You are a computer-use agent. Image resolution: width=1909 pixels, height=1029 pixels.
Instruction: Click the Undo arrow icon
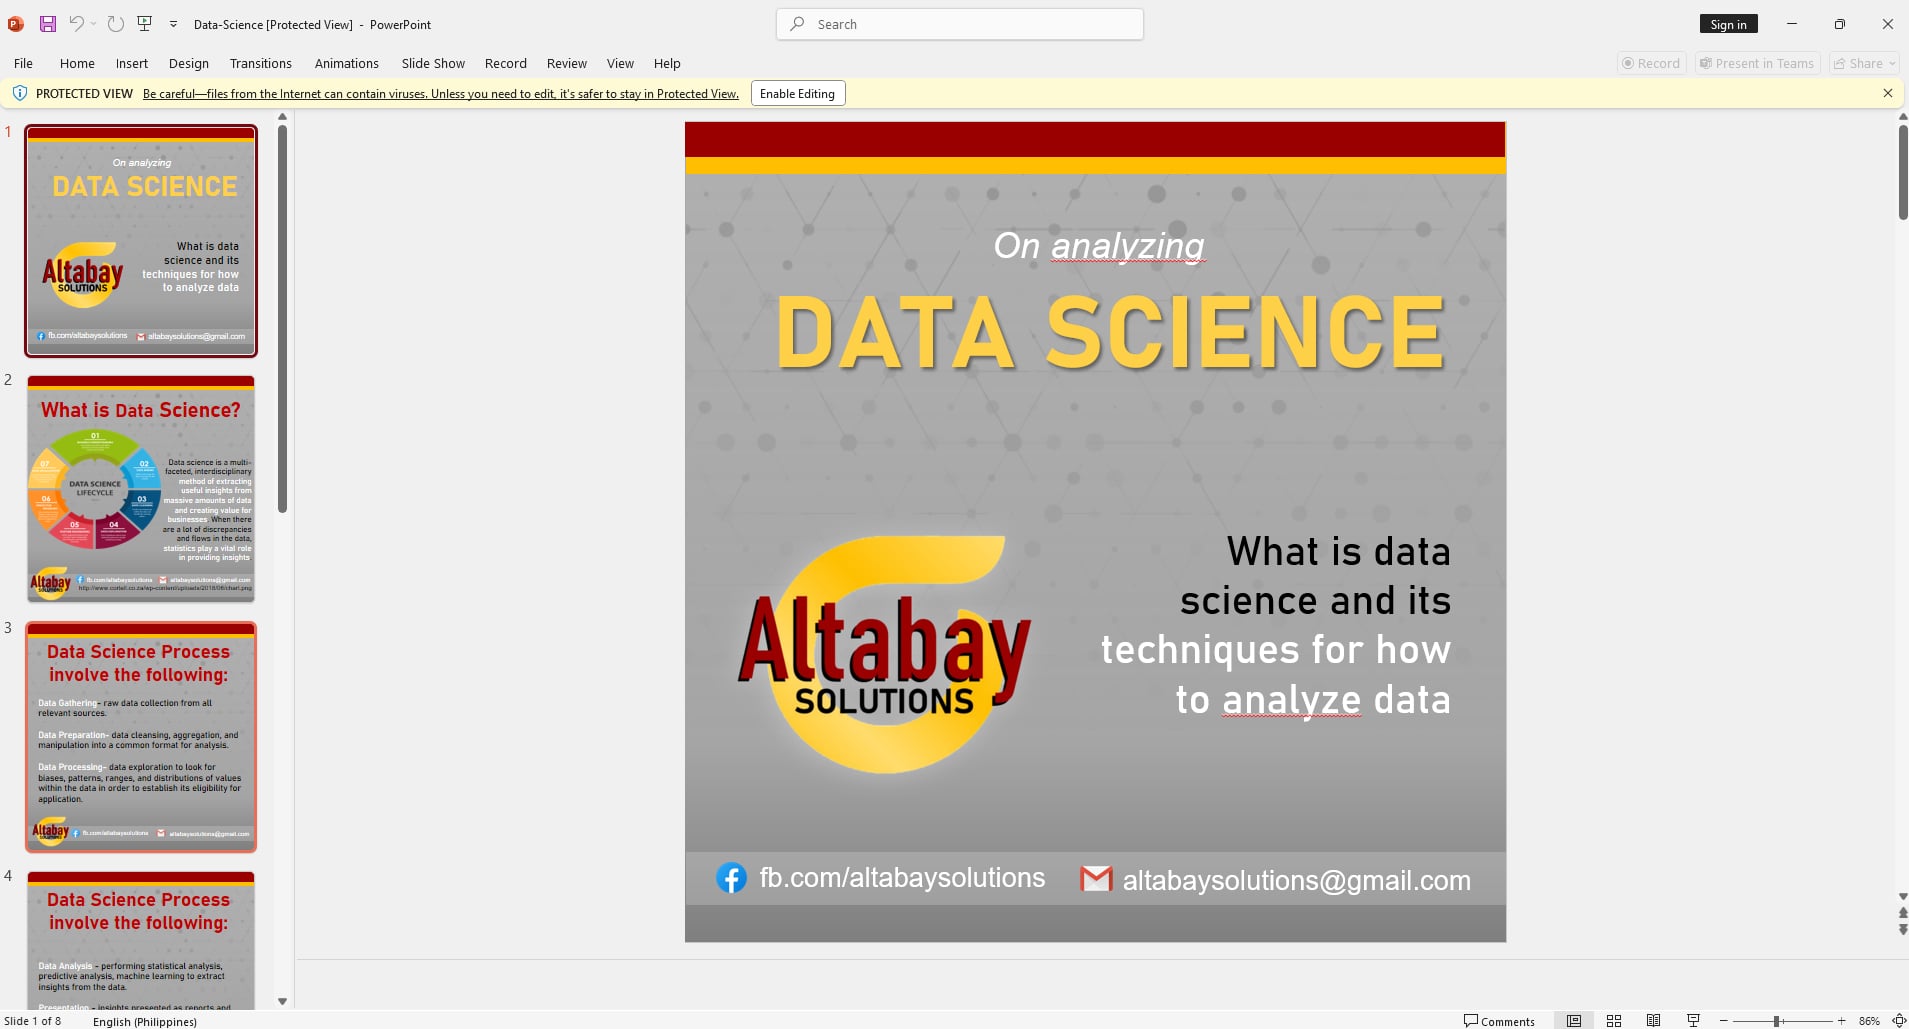click(x=75, y=24)
